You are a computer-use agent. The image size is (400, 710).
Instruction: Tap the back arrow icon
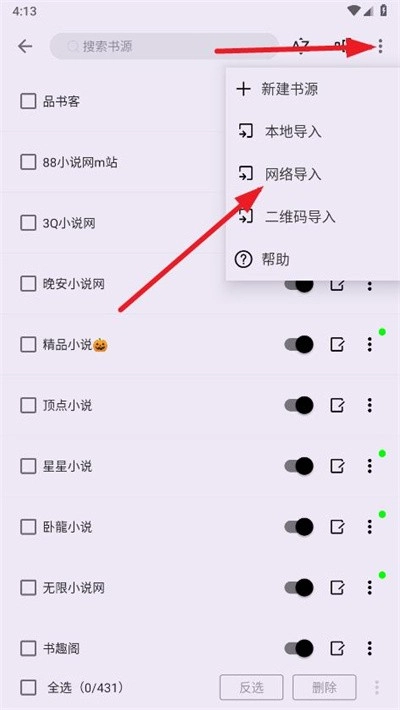(25, 46)
